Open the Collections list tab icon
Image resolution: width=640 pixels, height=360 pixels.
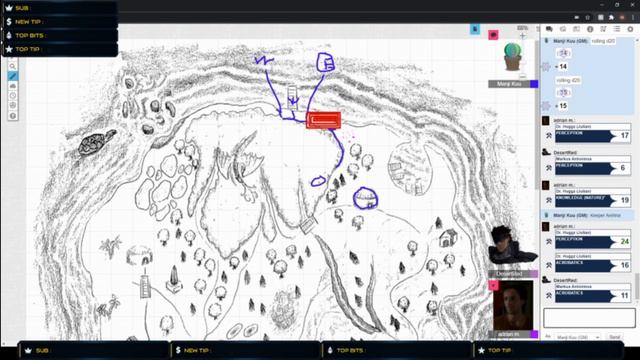tap(617, 29)
